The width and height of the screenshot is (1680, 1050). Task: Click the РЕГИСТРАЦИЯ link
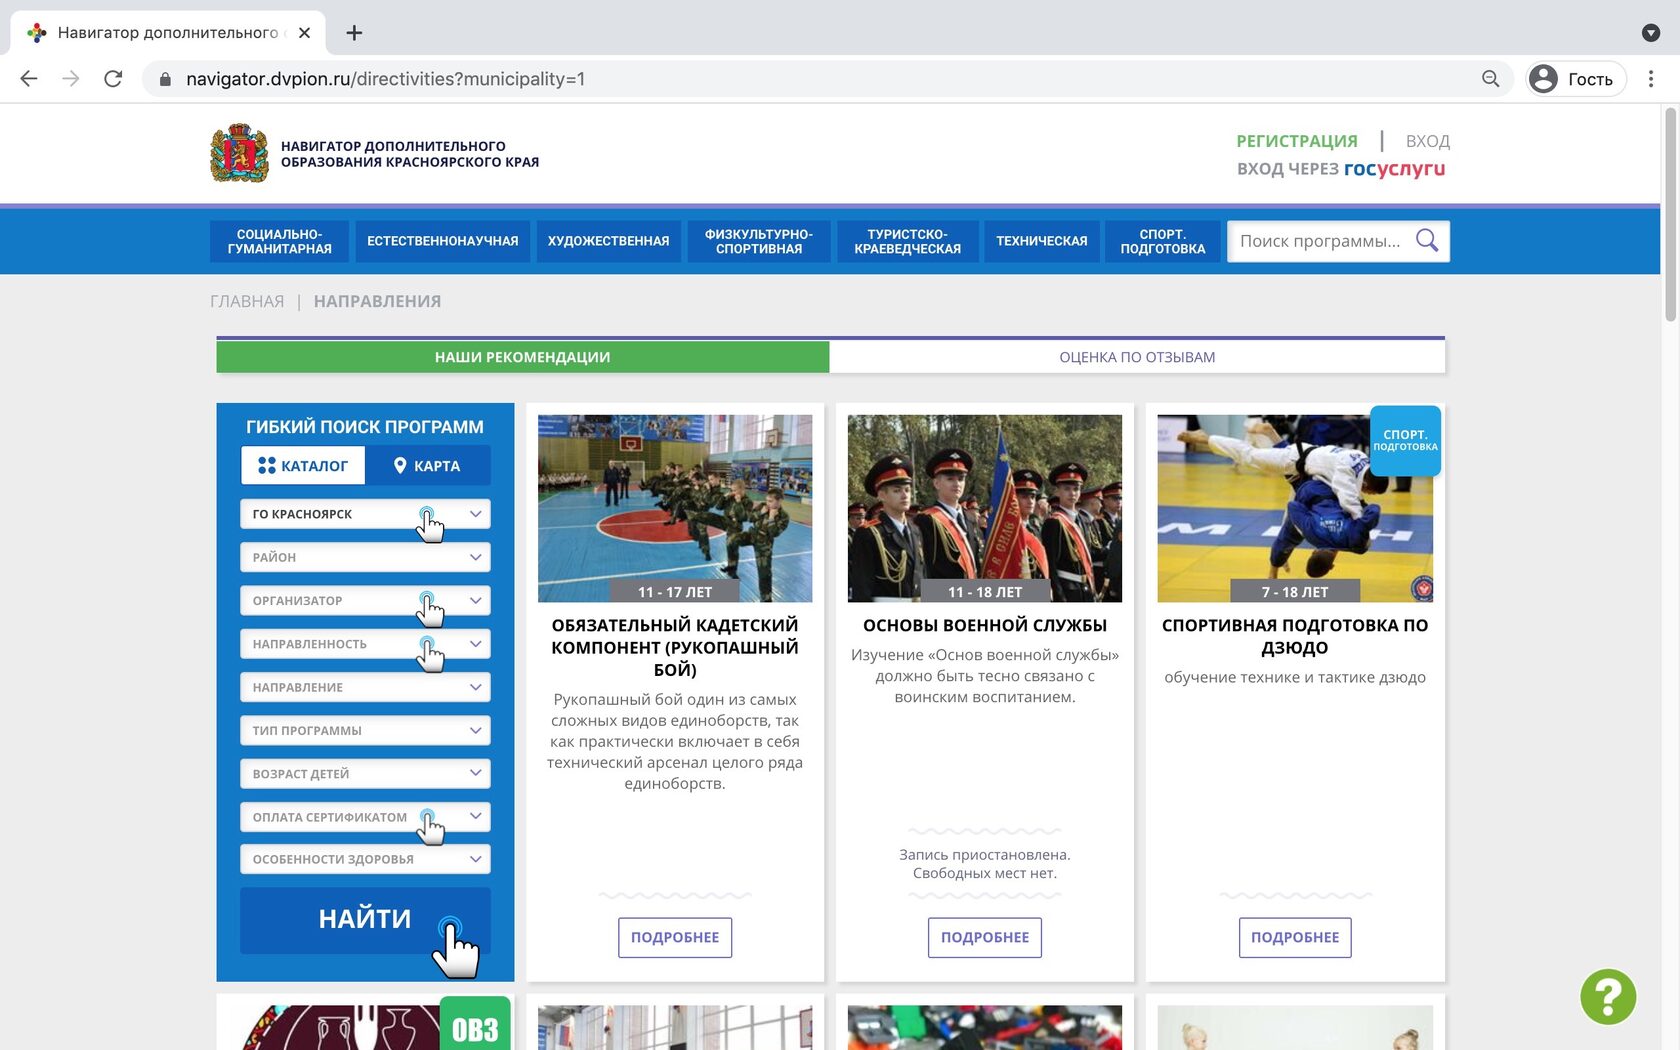(x=1297, y=141)
